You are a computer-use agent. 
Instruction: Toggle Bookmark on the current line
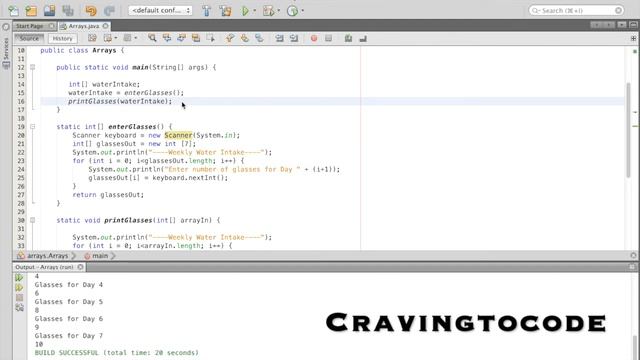[259, 38]
